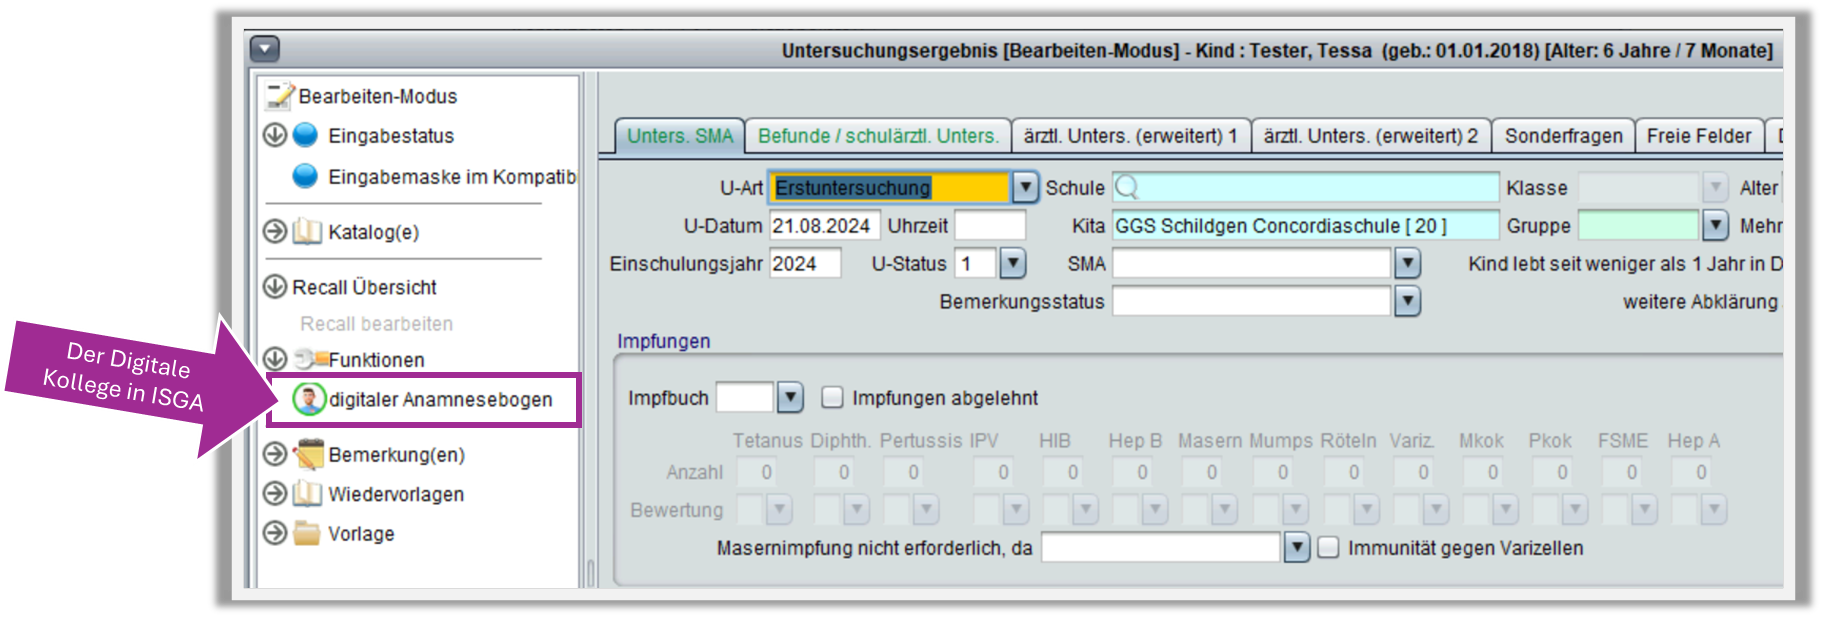Click the Bemerkung(en) notepad icon
Image resolution: width=1822 pixels, height=617 pixels.
pyautogui.click(x=308, y=454)
